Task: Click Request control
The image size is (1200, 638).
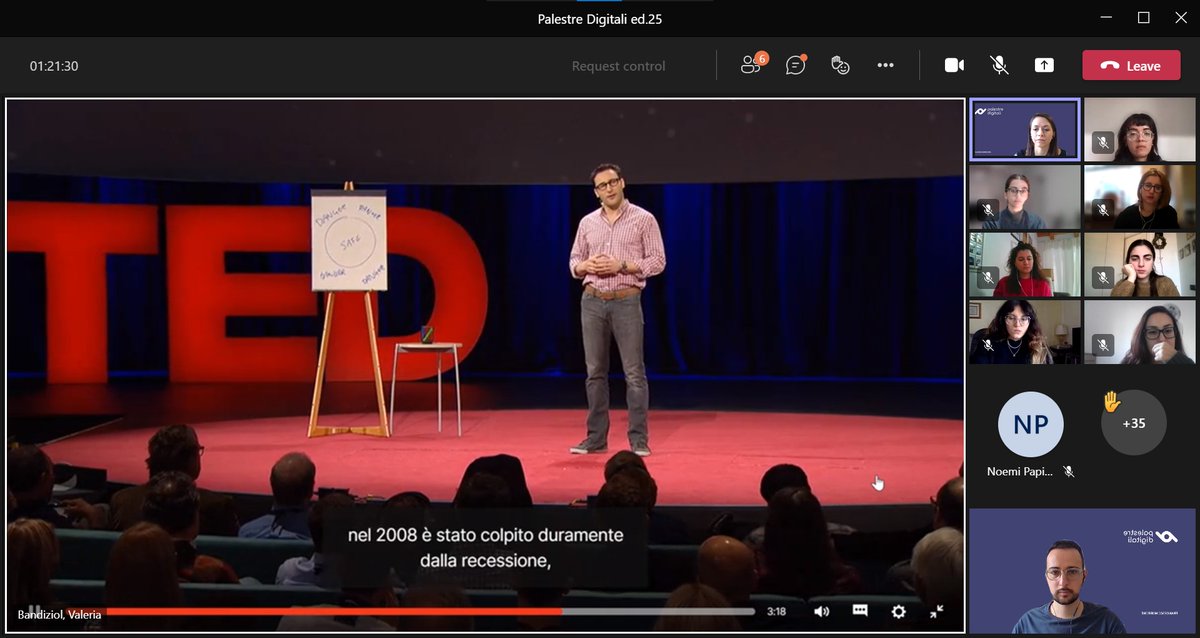Action: click(618, 66)
